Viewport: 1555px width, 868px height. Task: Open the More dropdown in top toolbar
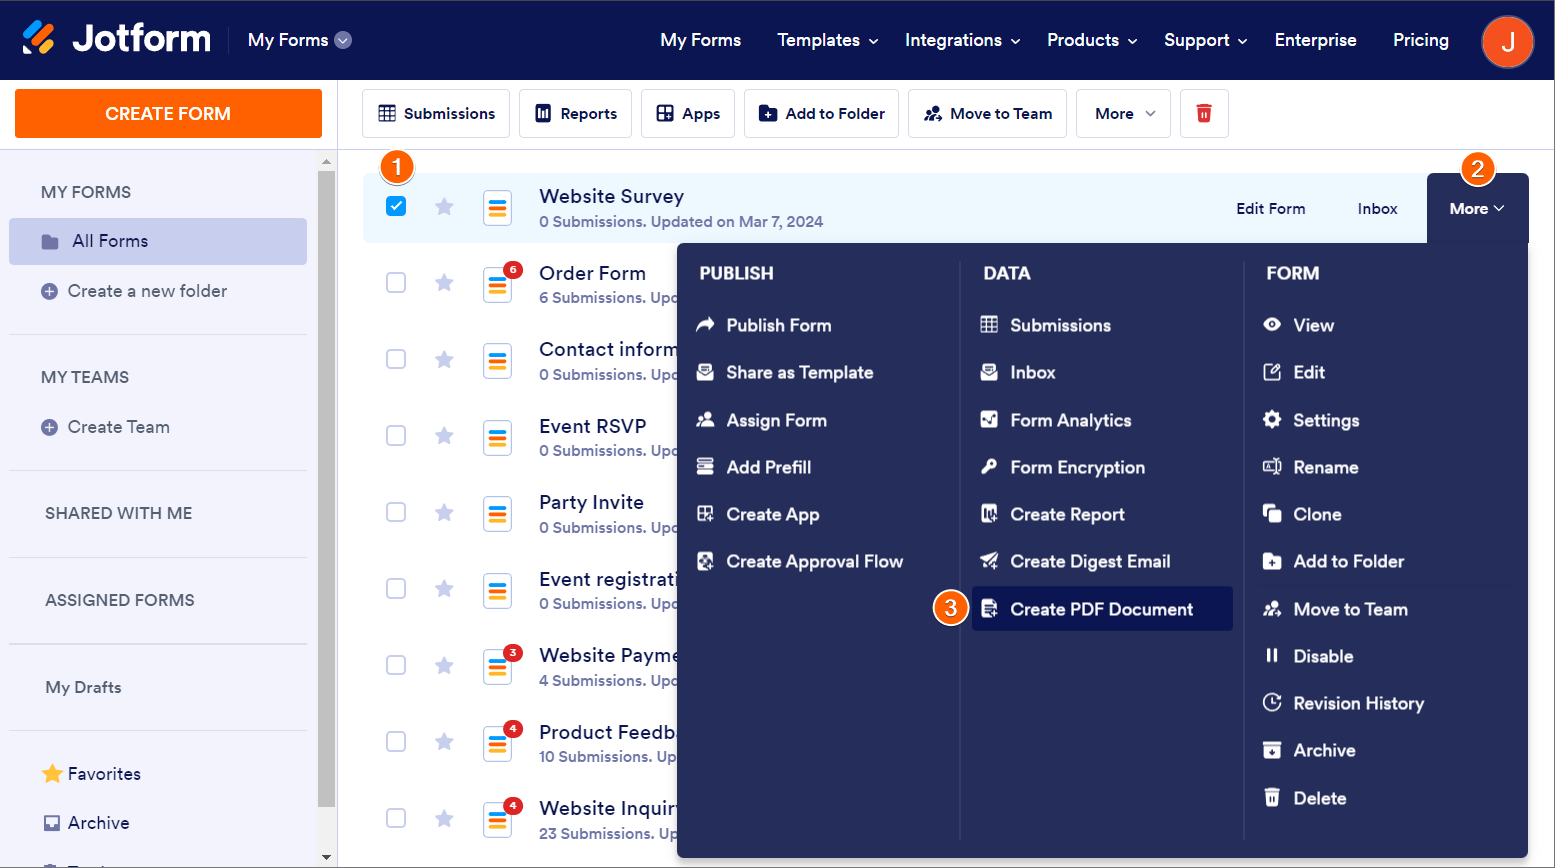point(1124,114)
